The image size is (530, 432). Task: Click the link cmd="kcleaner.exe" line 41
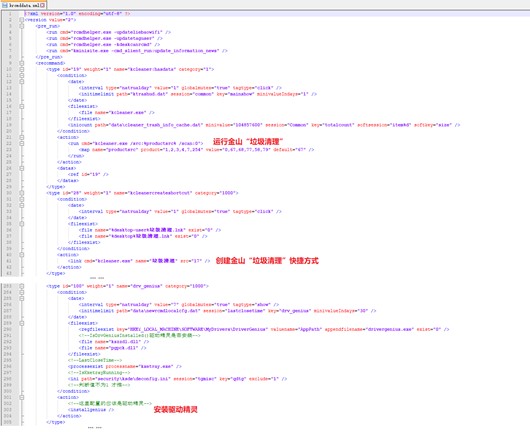(x=139, y=261)
